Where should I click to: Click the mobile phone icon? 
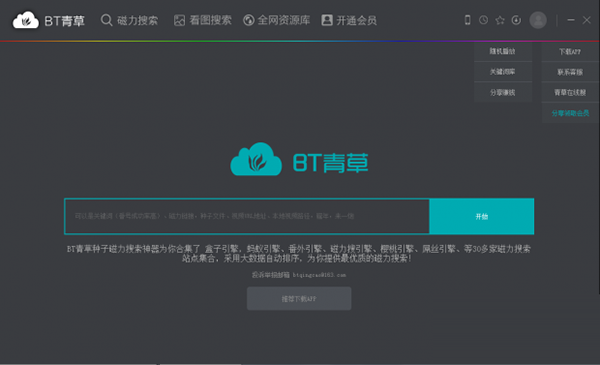click(467, 20)
